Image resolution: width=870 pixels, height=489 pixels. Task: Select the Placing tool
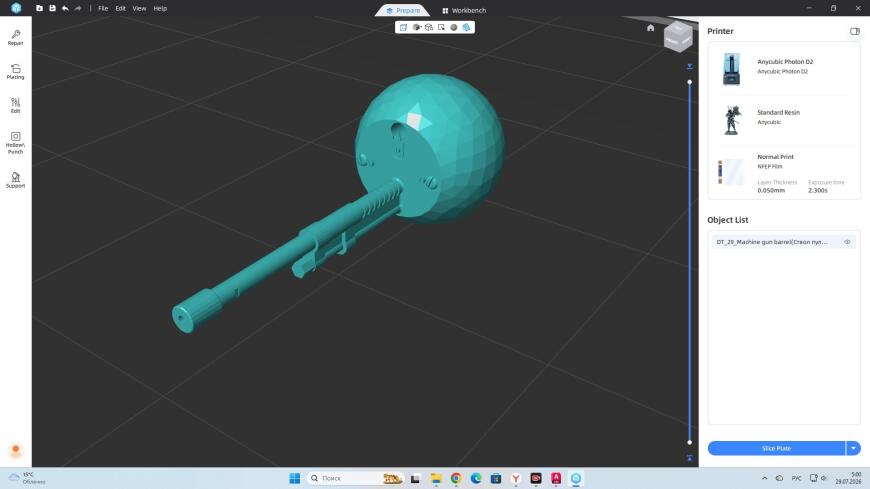coord(16,72)
